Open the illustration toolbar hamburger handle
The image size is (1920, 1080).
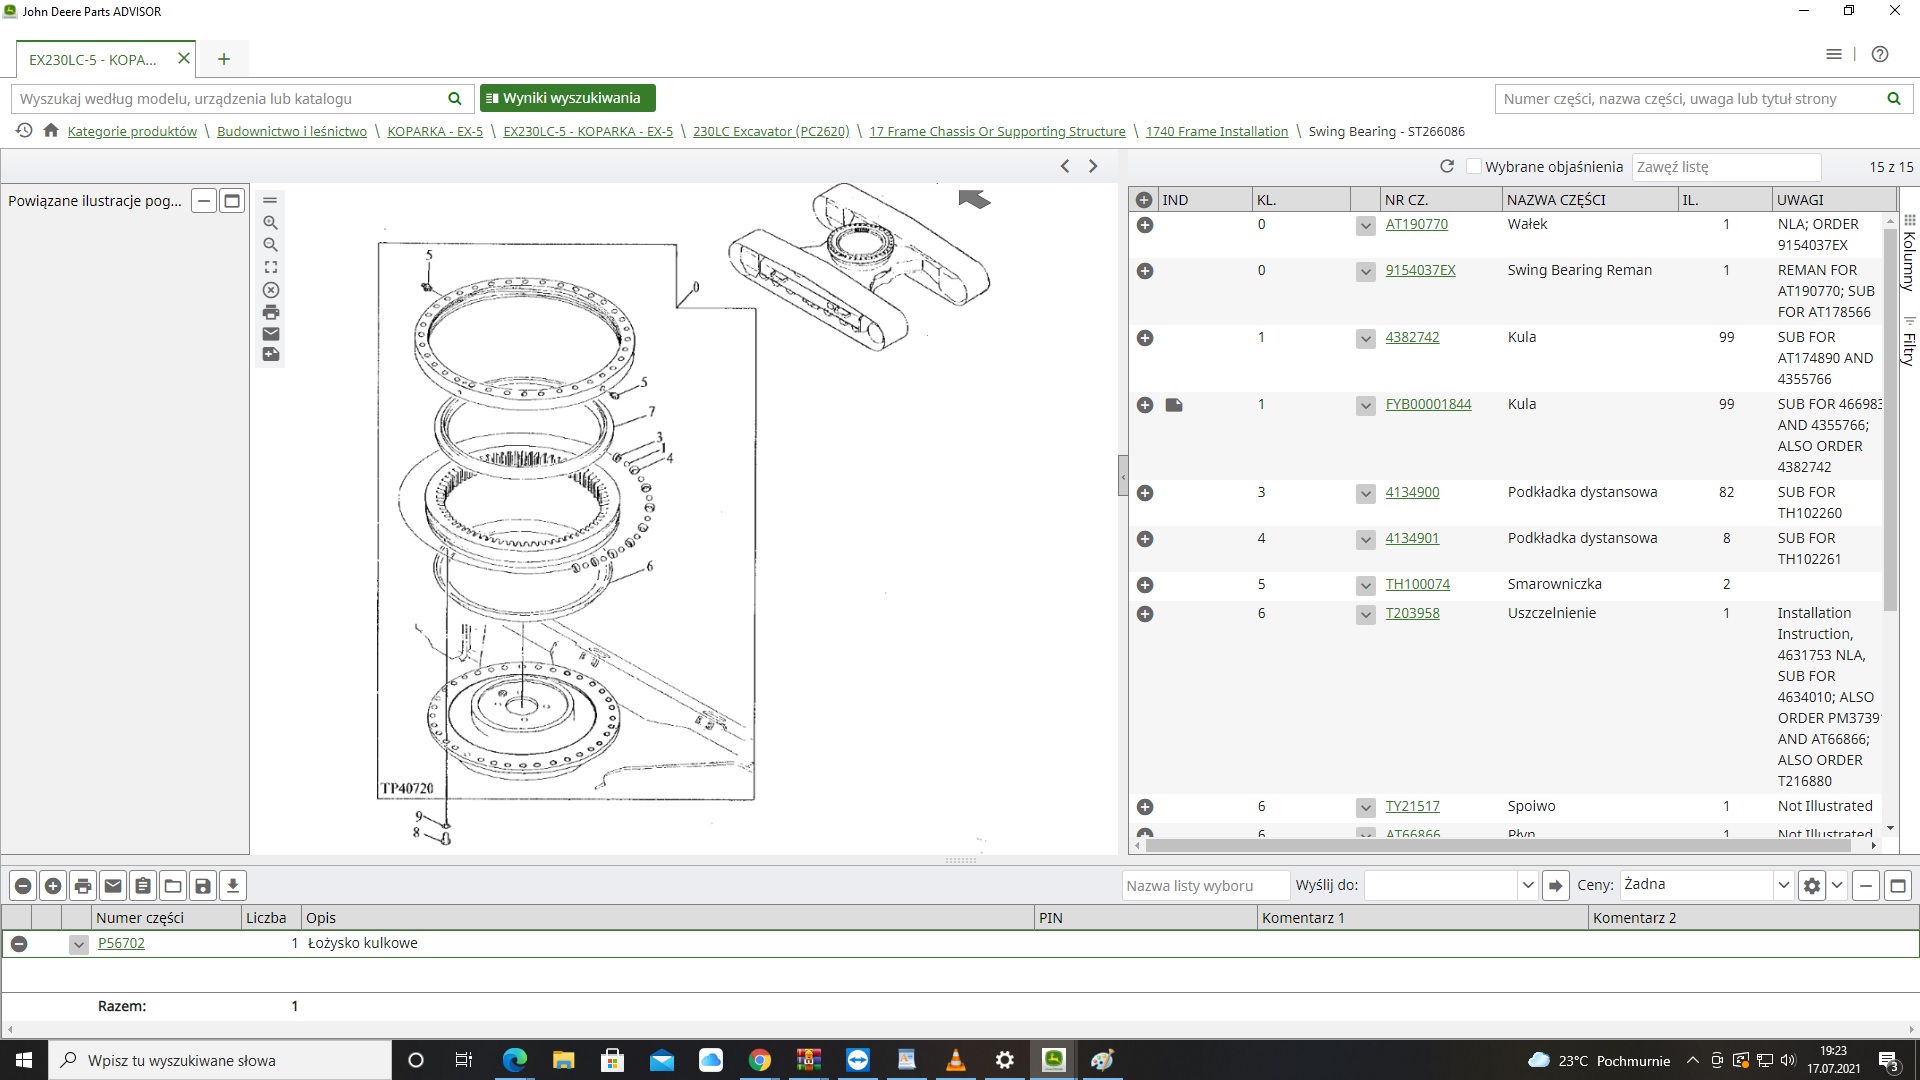coord(270,200)
